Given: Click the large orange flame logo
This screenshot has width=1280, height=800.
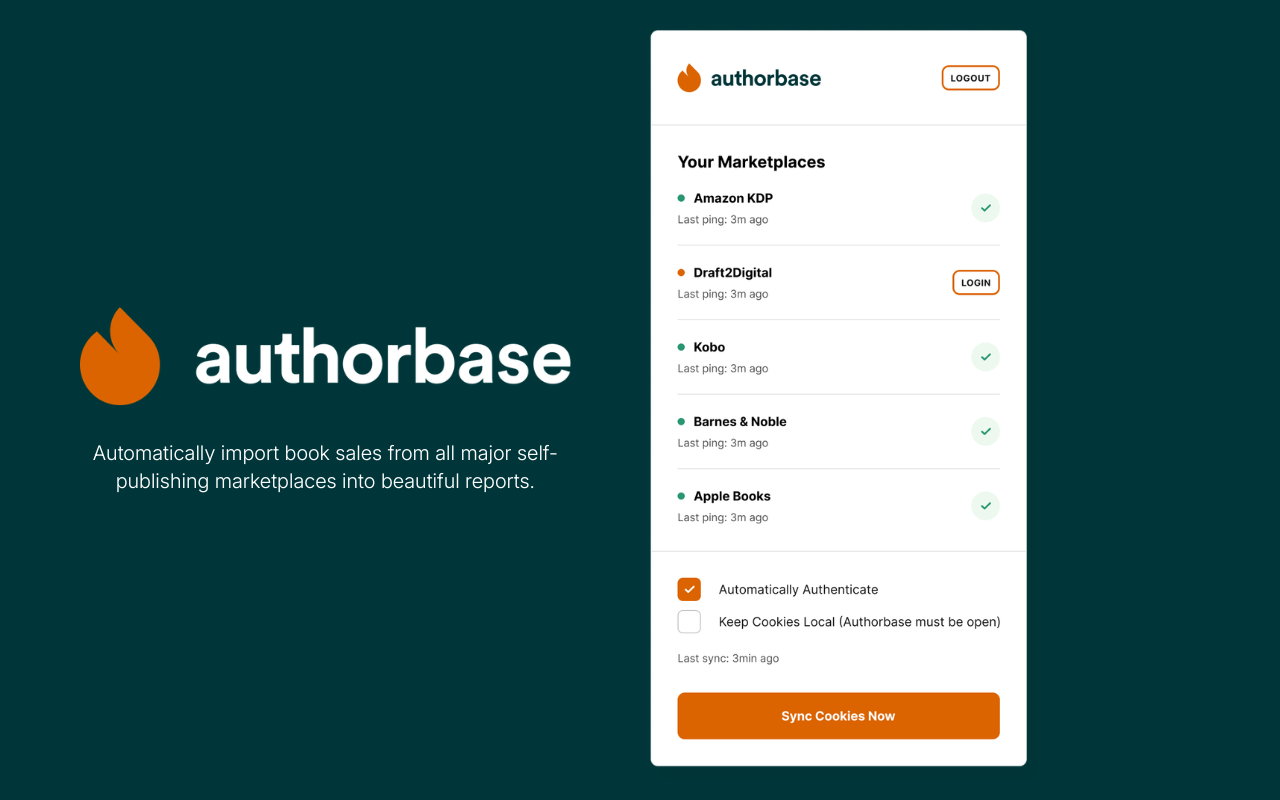Looking at the screenshot, I should tap(120, 356).
